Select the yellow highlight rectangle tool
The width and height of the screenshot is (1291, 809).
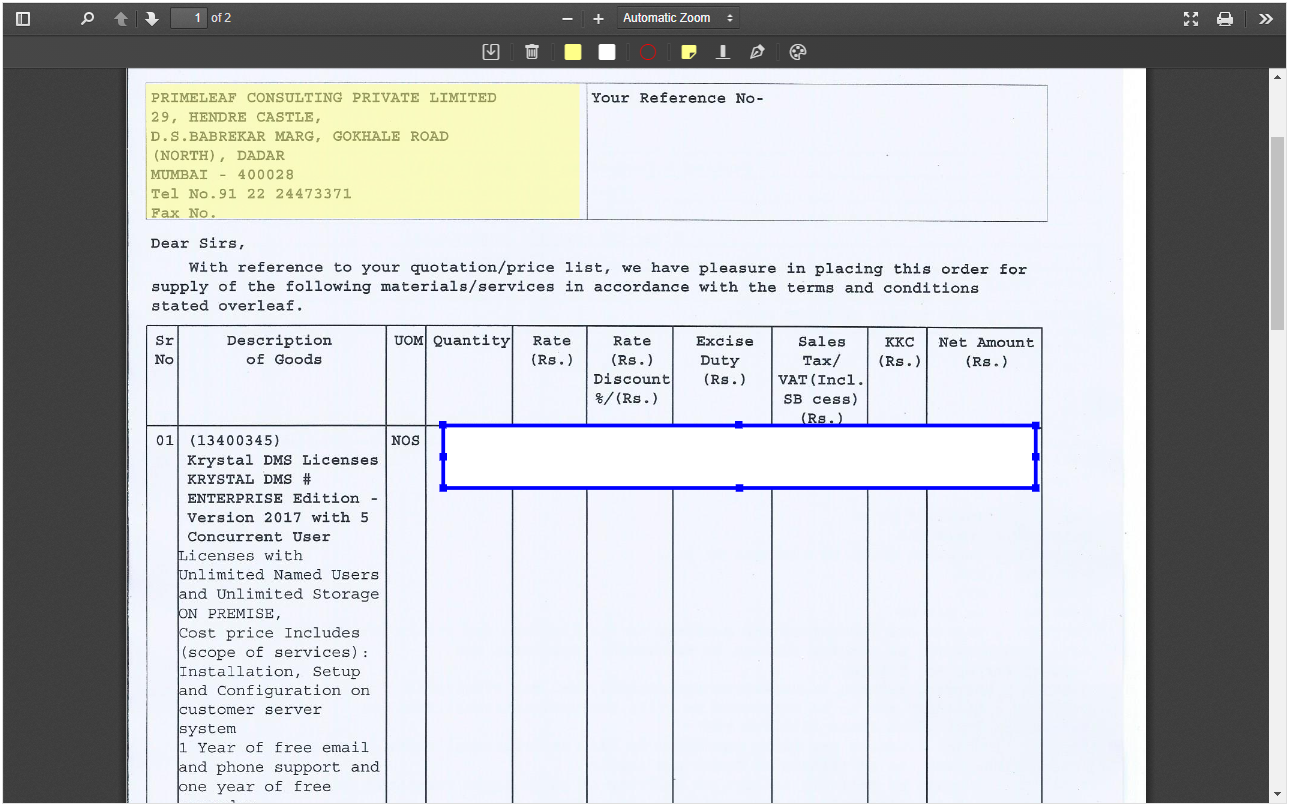point(573,52)
